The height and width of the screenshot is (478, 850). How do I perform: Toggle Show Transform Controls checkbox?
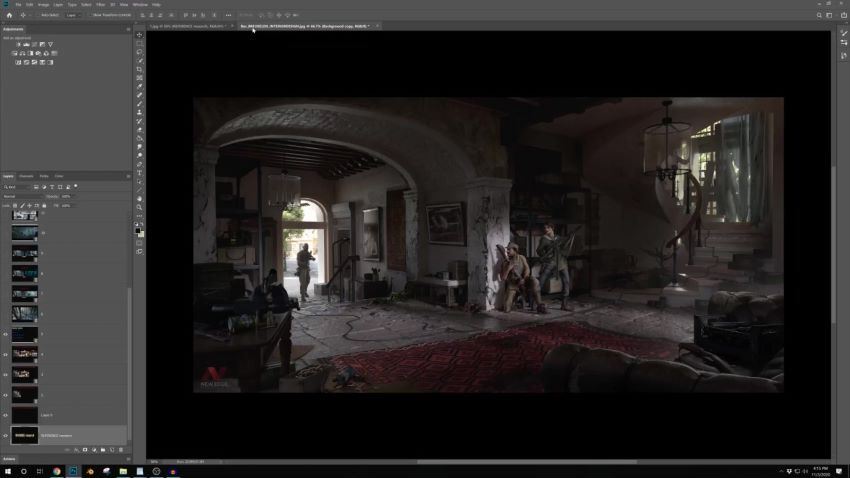[x=91, y=15]
